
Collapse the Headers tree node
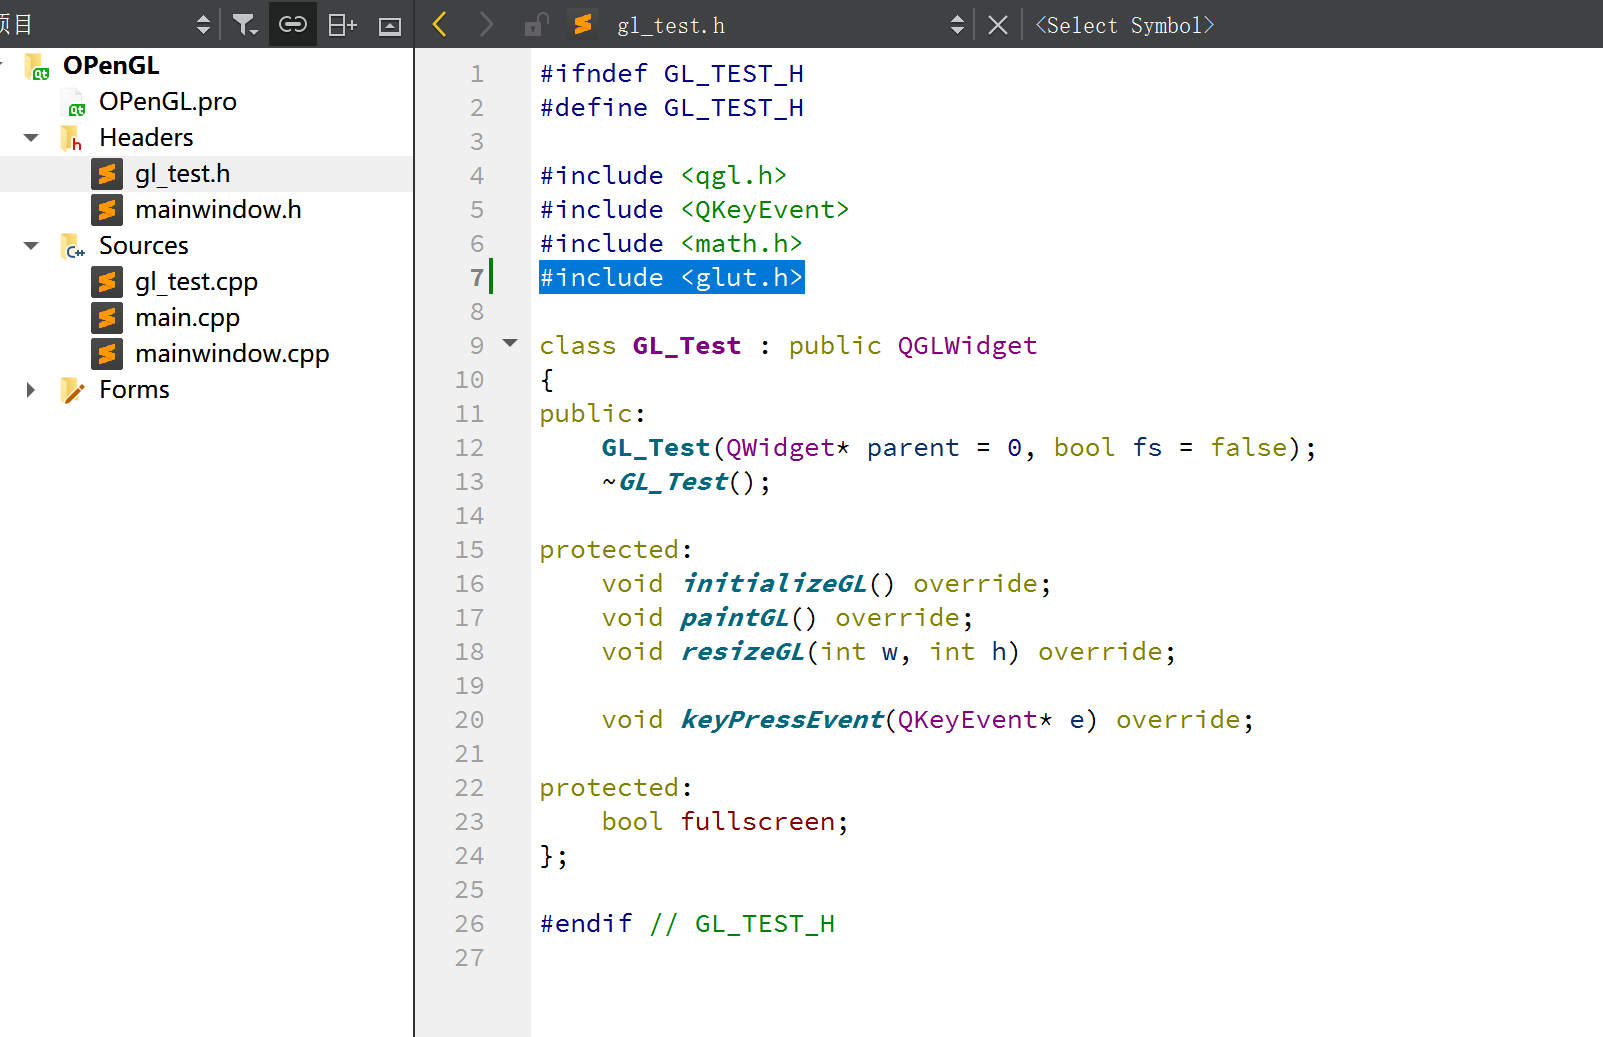tap(30, 137)
